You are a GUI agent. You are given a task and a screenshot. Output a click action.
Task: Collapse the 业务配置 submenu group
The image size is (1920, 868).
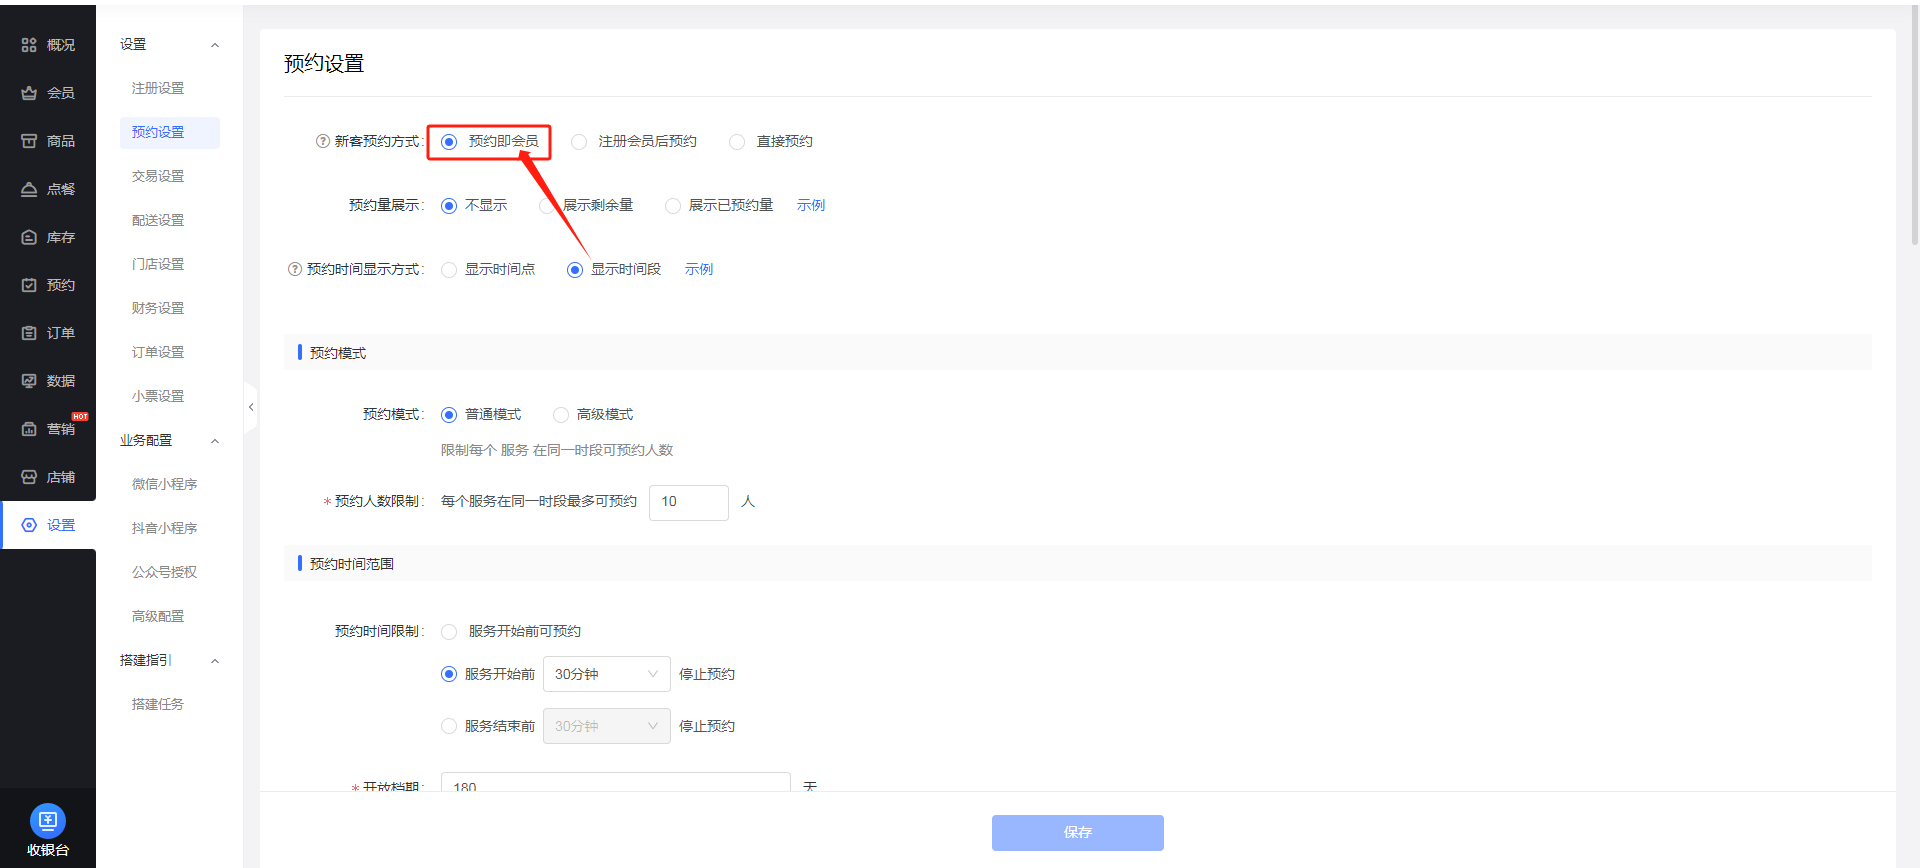pyautogui.click(x=215, y=441)
